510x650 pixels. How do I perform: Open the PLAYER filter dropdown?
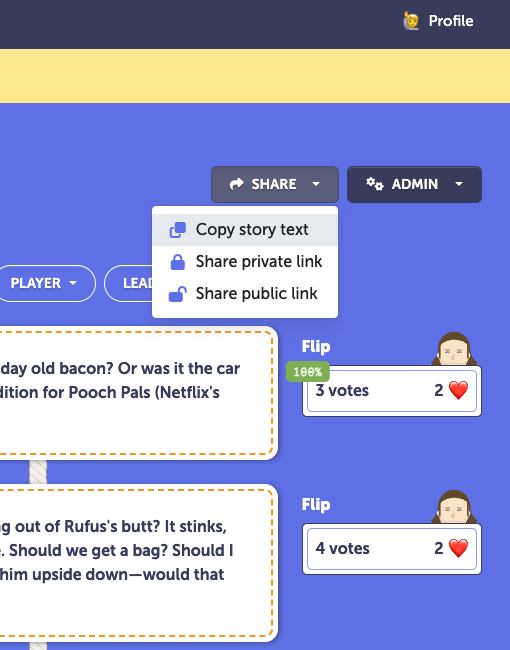pos(45,283)
